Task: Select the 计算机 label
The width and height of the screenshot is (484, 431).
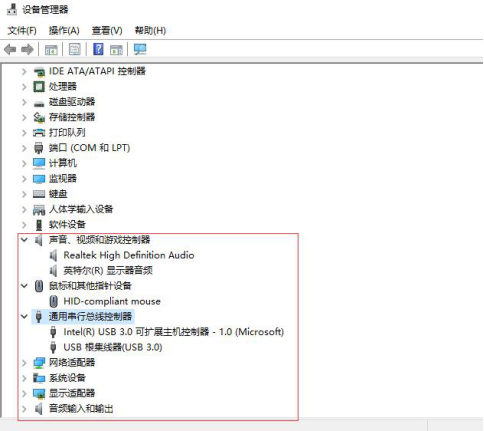Action: click(63, 163)
